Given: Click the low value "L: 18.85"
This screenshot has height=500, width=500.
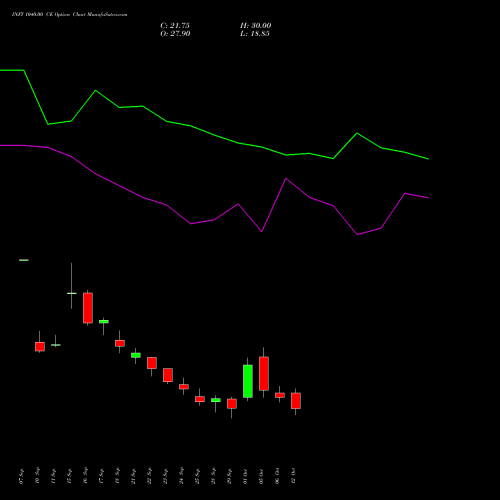Looking at the screenshot, I should 255,34.
